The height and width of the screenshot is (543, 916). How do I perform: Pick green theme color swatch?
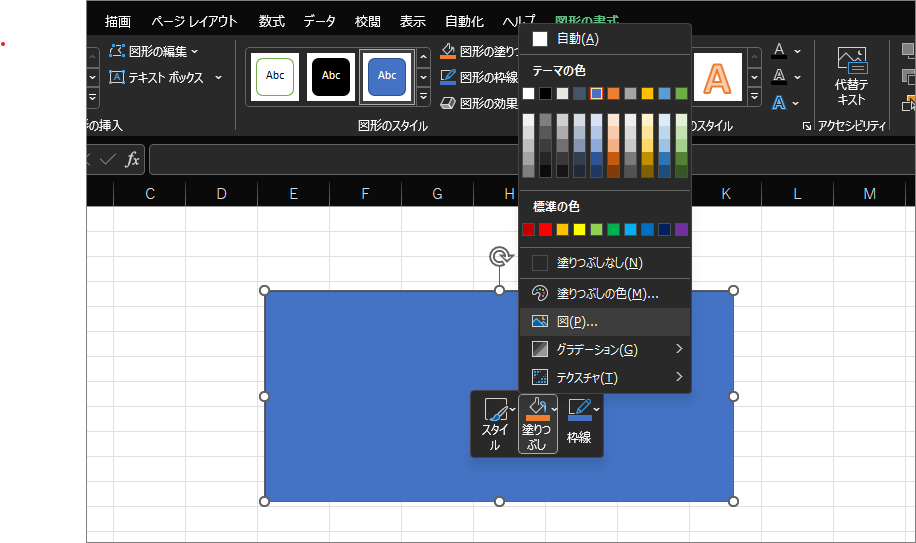(681, 93)
